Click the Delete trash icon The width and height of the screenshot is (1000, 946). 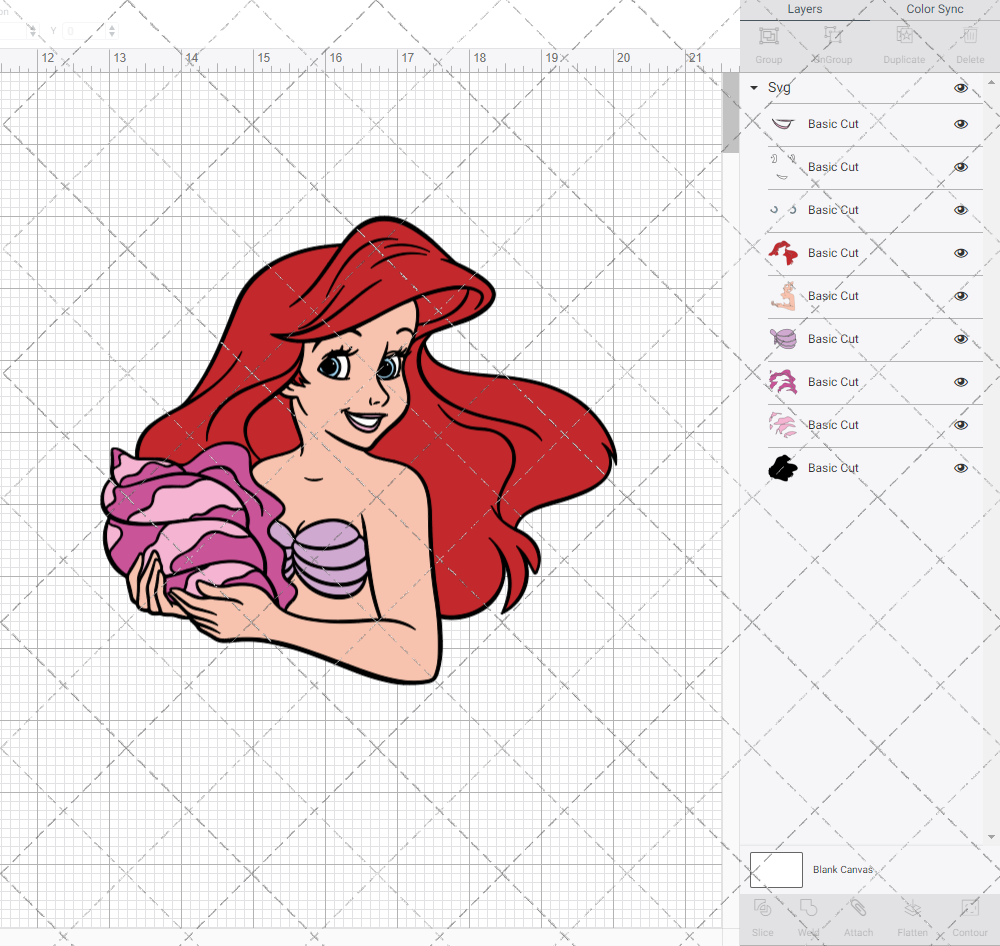click(970, 36)
